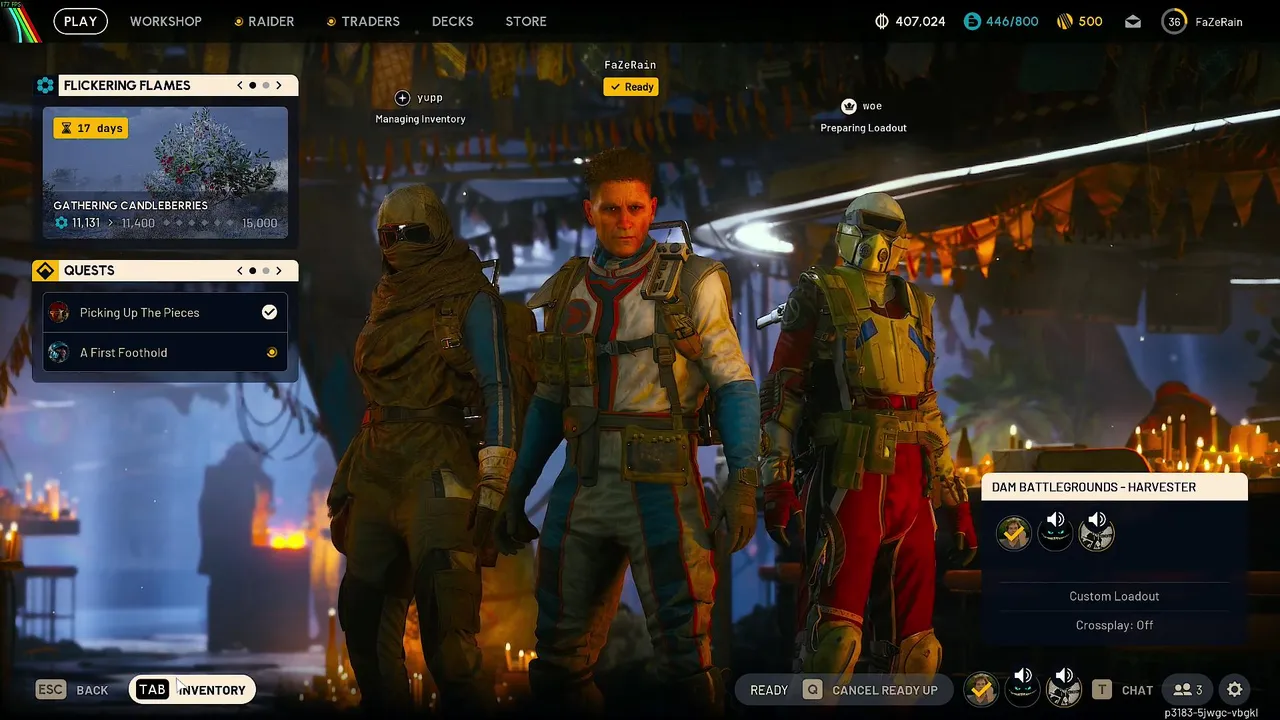Go to next Quests page
Screen dimensions: 1280x720
(279, 271)
